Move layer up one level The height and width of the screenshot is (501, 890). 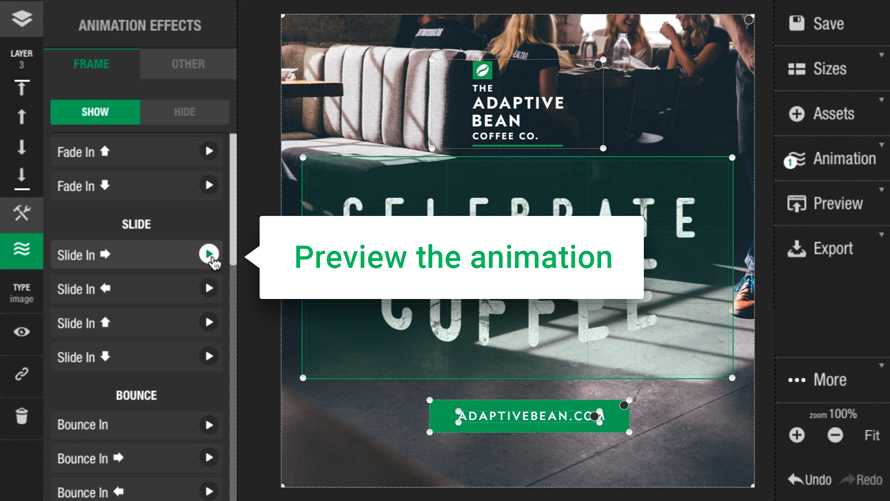(x=22, y=117)
